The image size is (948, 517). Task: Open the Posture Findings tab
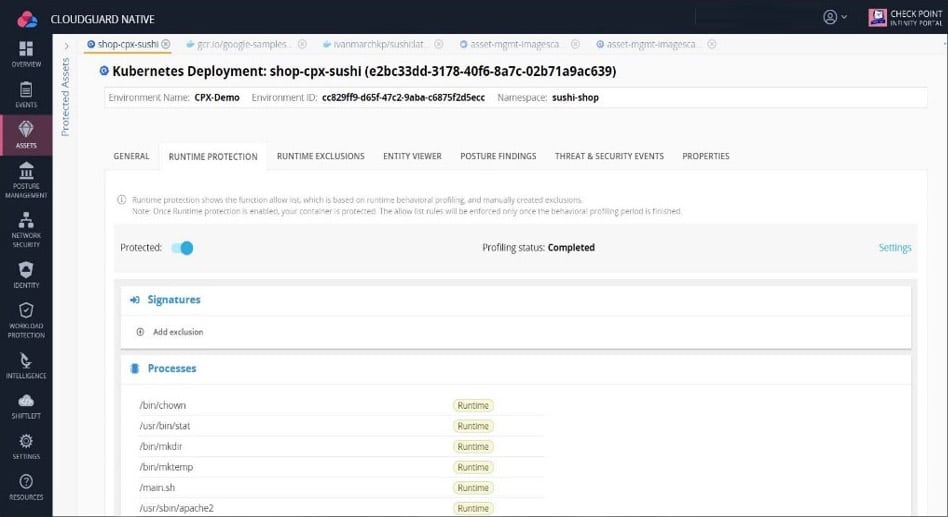tap(498, 156)
